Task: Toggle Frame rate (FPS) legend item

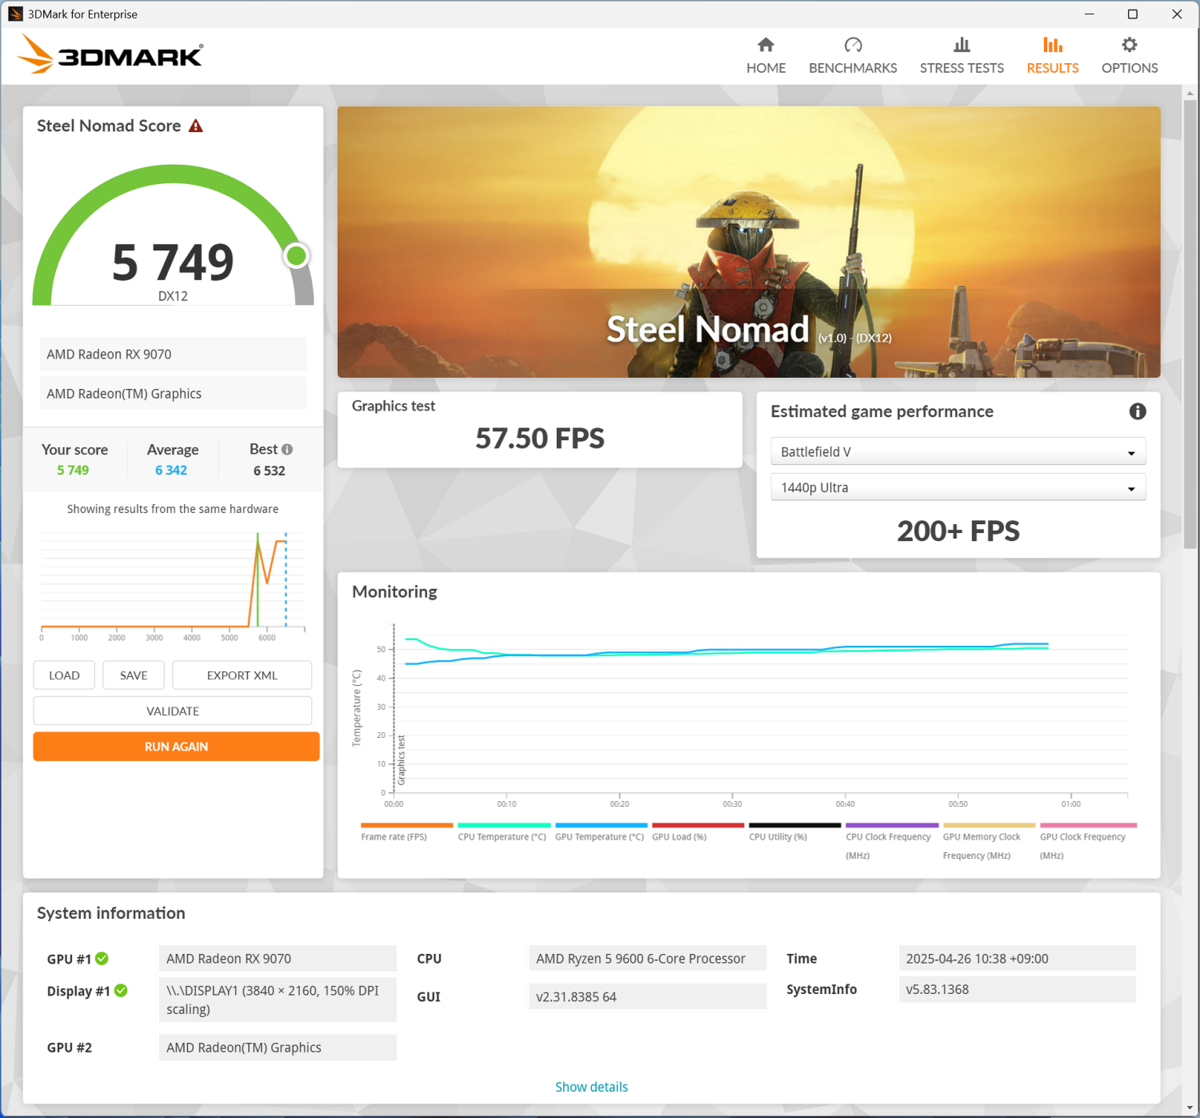Action: (406, 832)
